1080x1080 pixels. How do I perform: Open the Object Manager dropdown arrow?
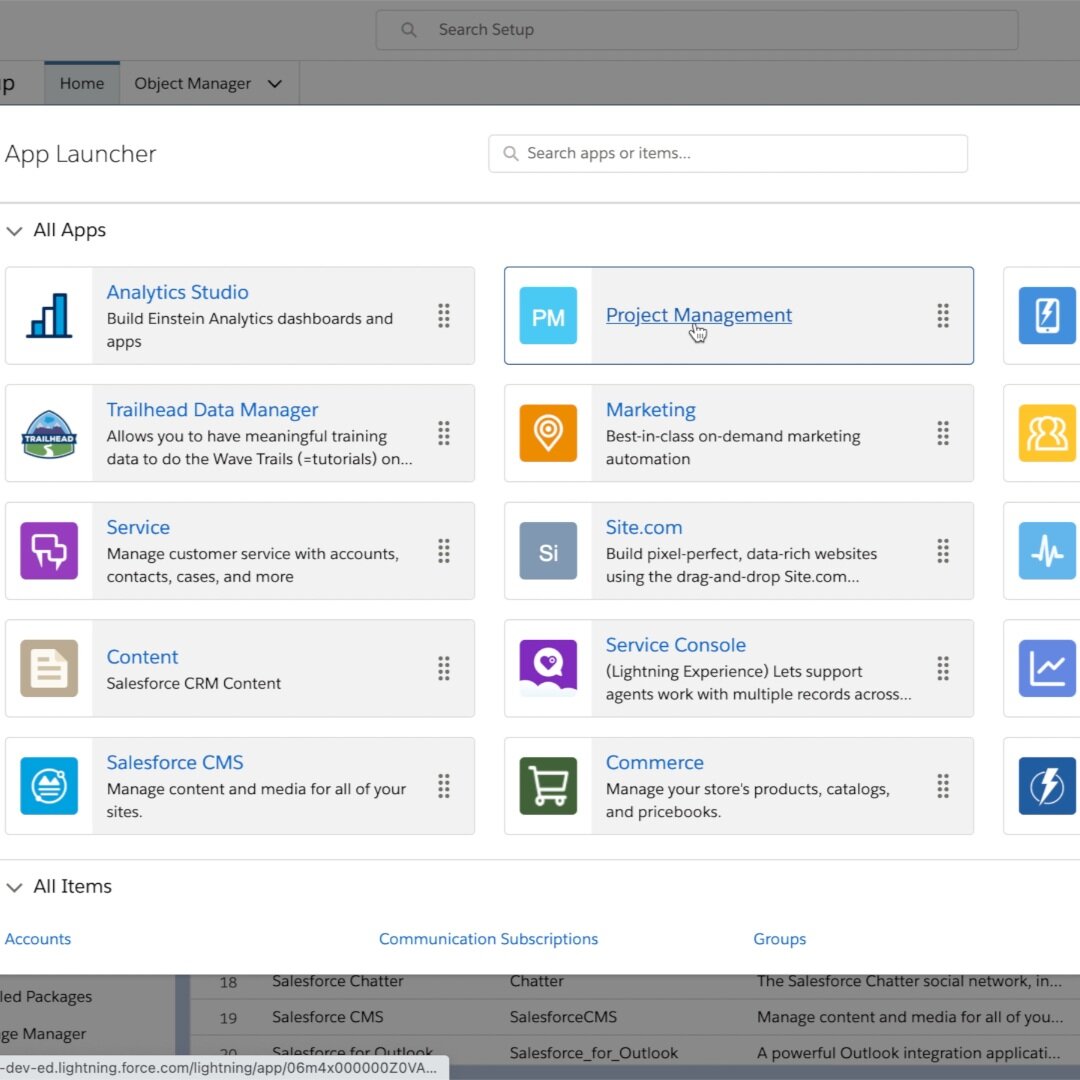pyautogui.click(x=274, y=84)
